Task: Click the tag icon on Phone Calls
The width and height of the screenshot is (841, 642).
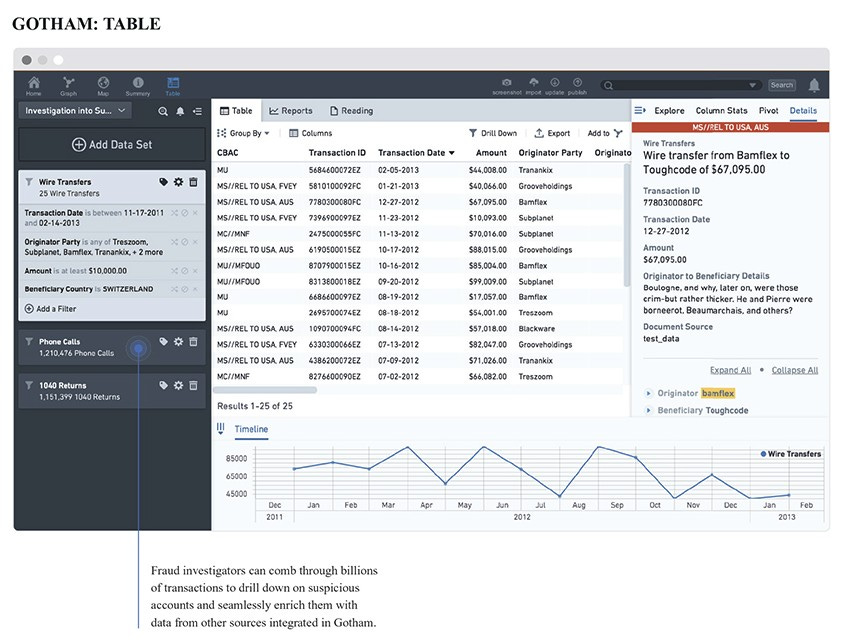Action: coord(164,342)
